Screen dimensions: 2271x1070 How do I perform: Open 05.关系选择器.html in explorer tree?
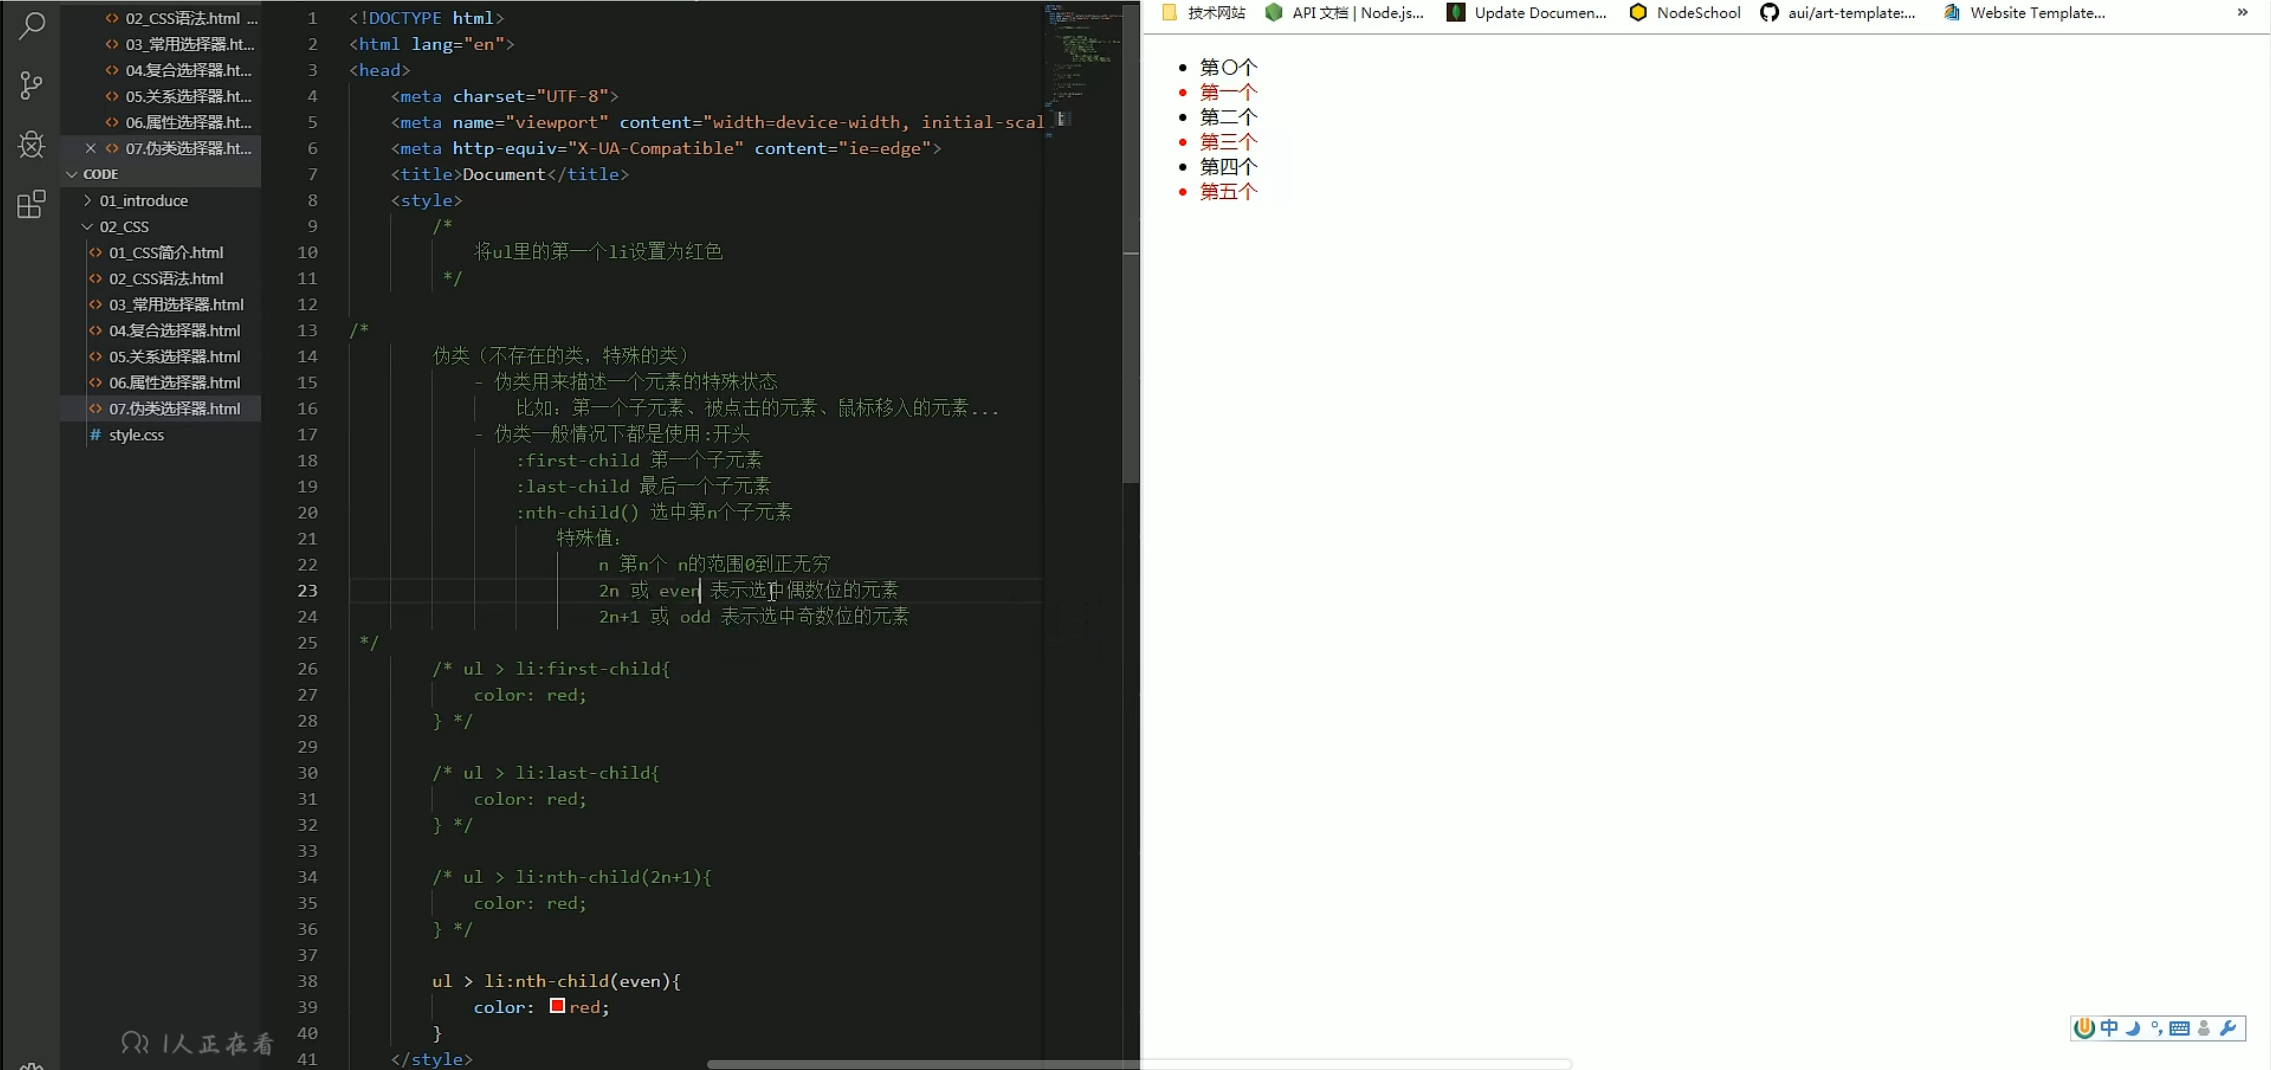coord(160,356)
